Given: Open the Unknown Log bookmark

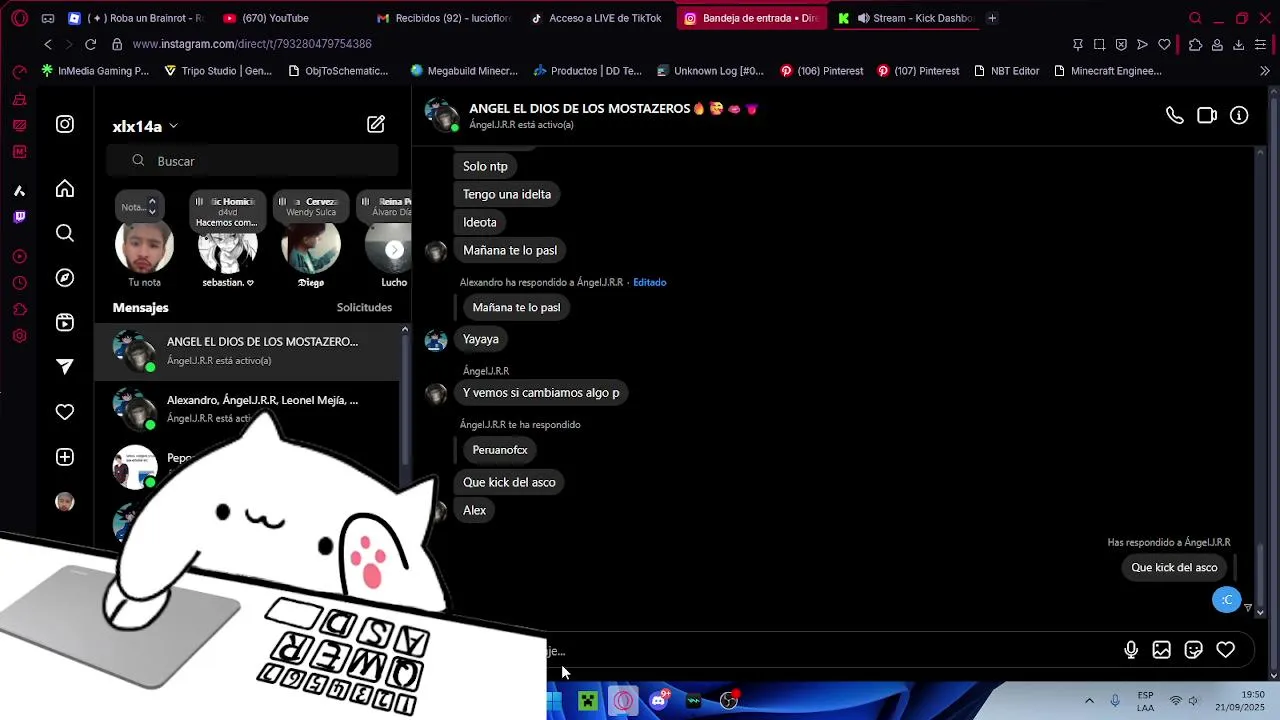Looking at the screenshot, I should [x=710, y=71].
